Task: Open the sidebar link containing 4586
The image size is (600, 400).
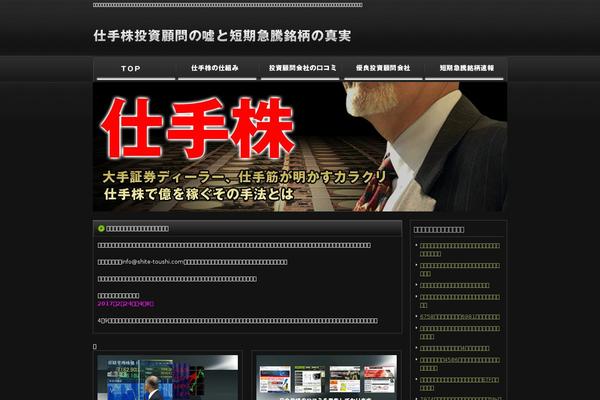Action: (x=460, y=364)
